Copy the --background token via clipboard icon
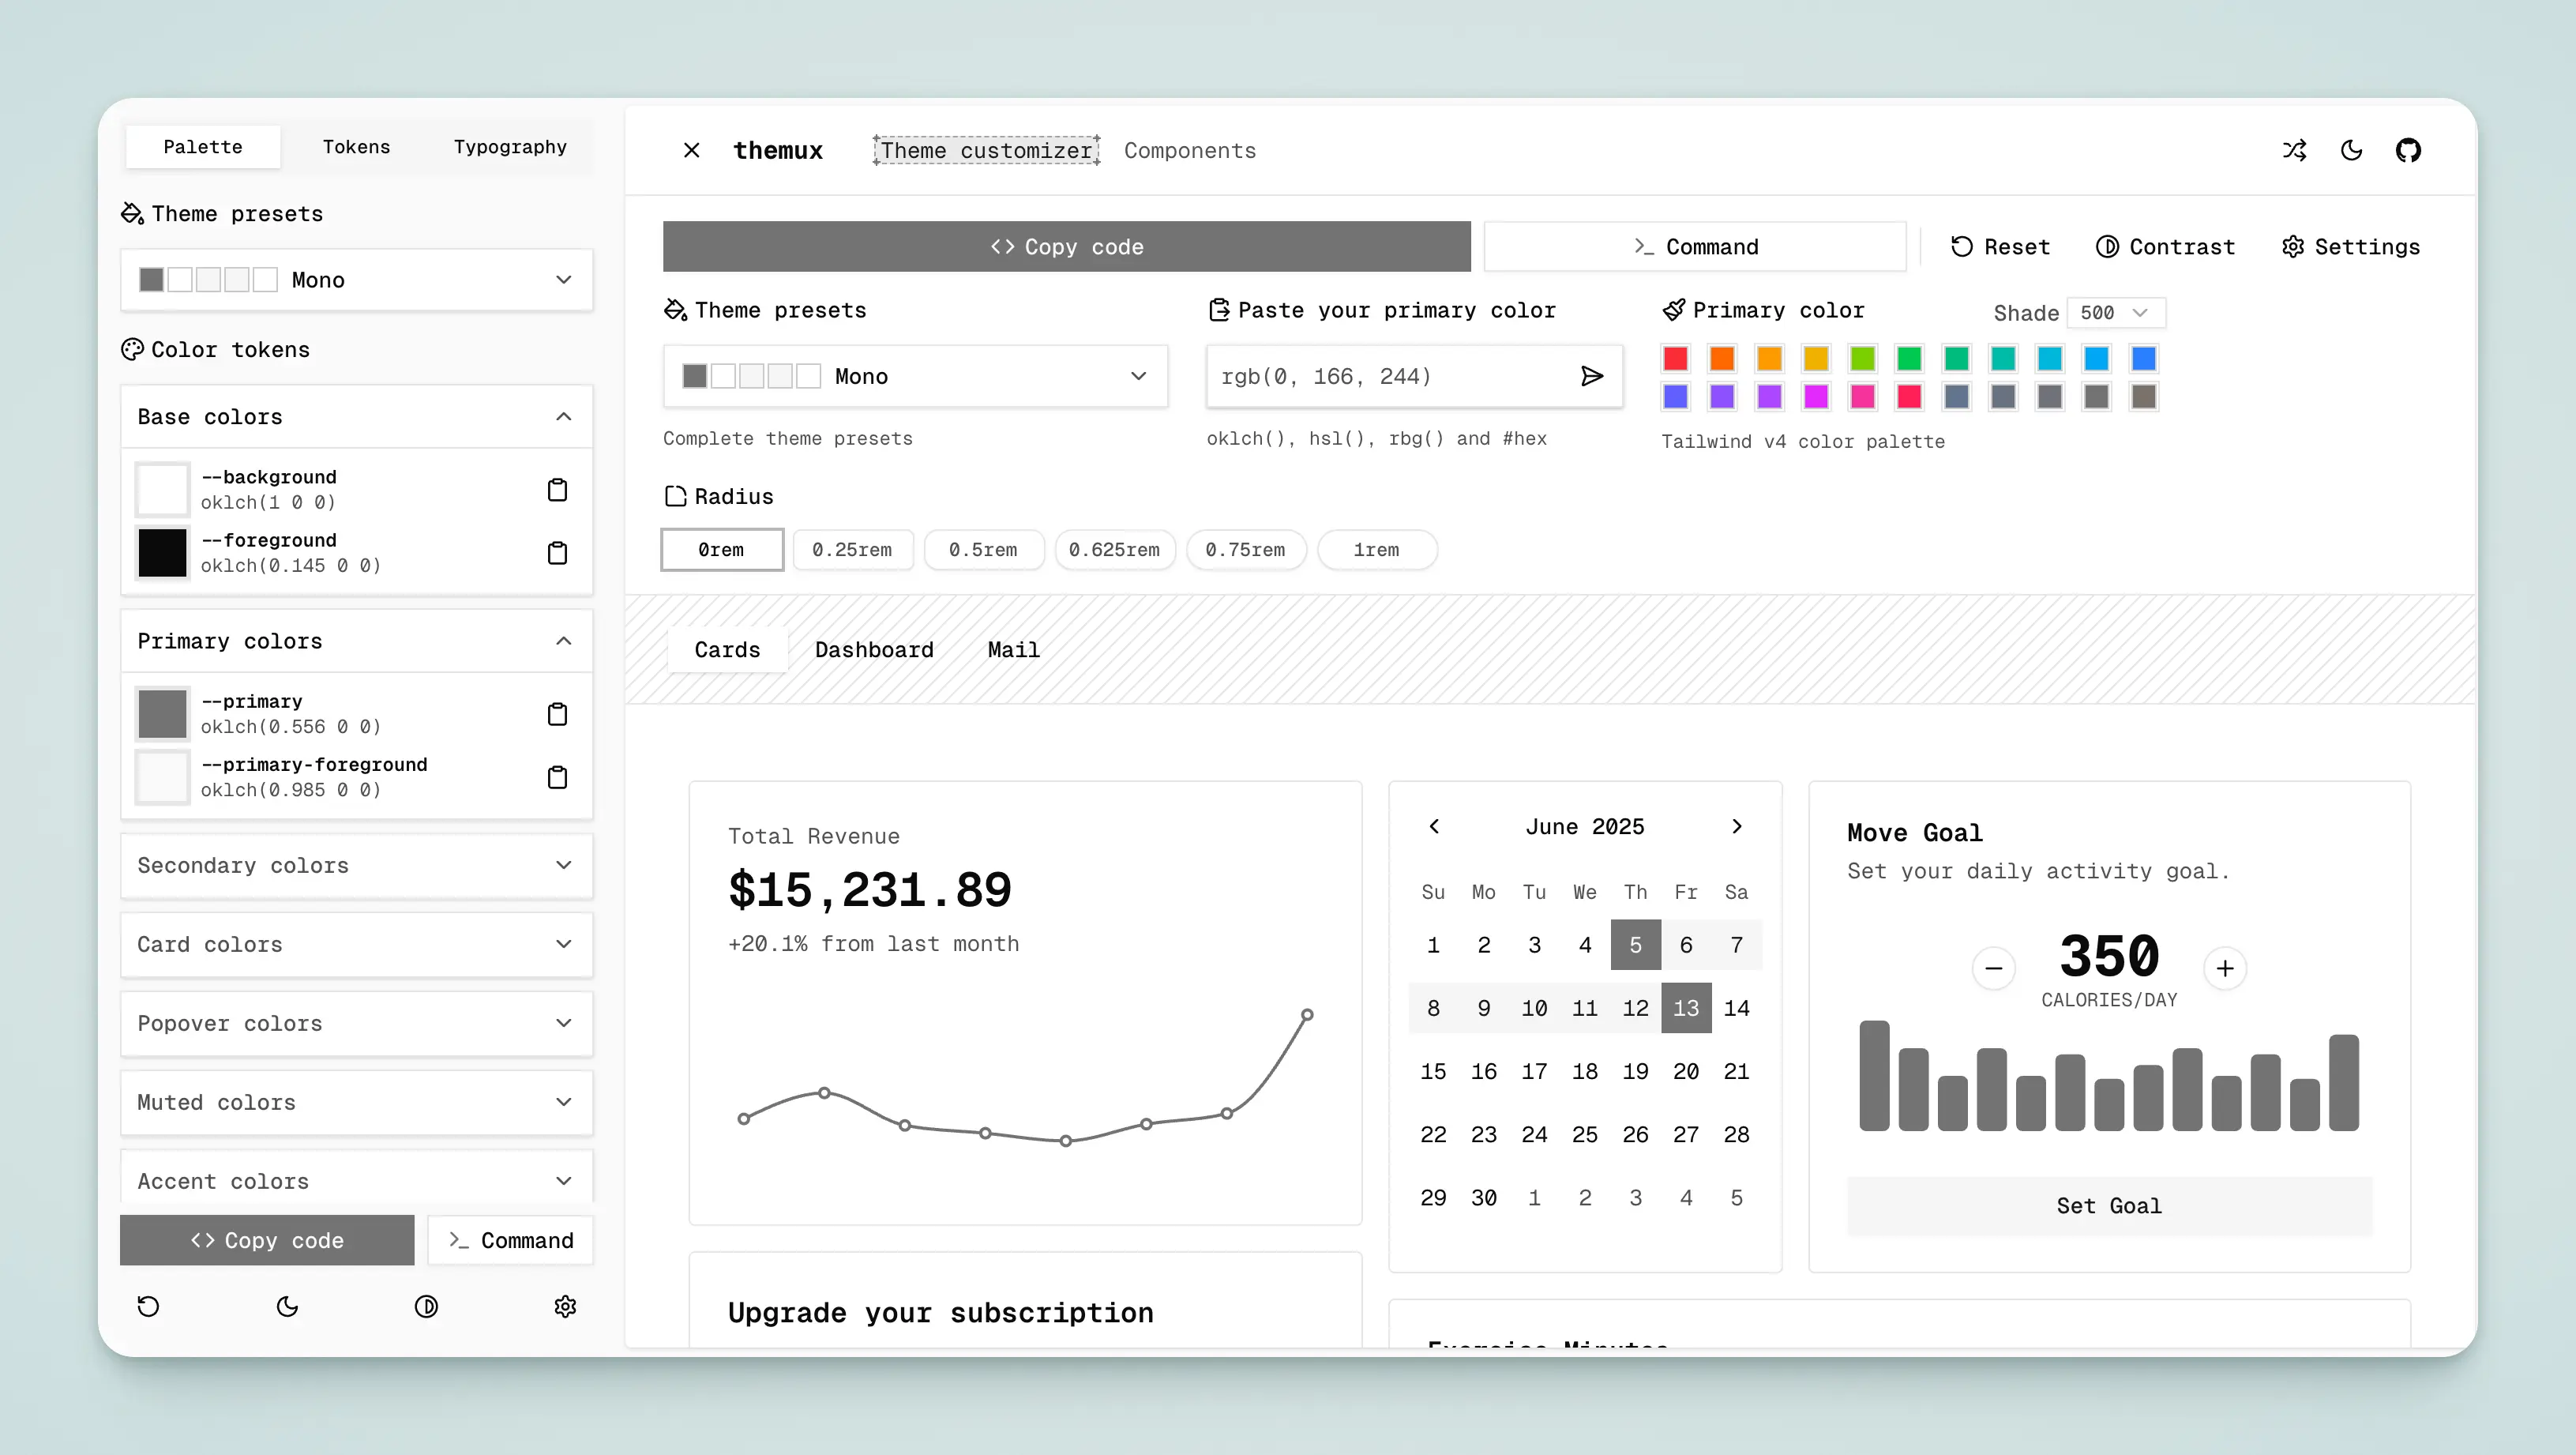The width and height of the screenshot is (2576, 1455). coord(557,489)
